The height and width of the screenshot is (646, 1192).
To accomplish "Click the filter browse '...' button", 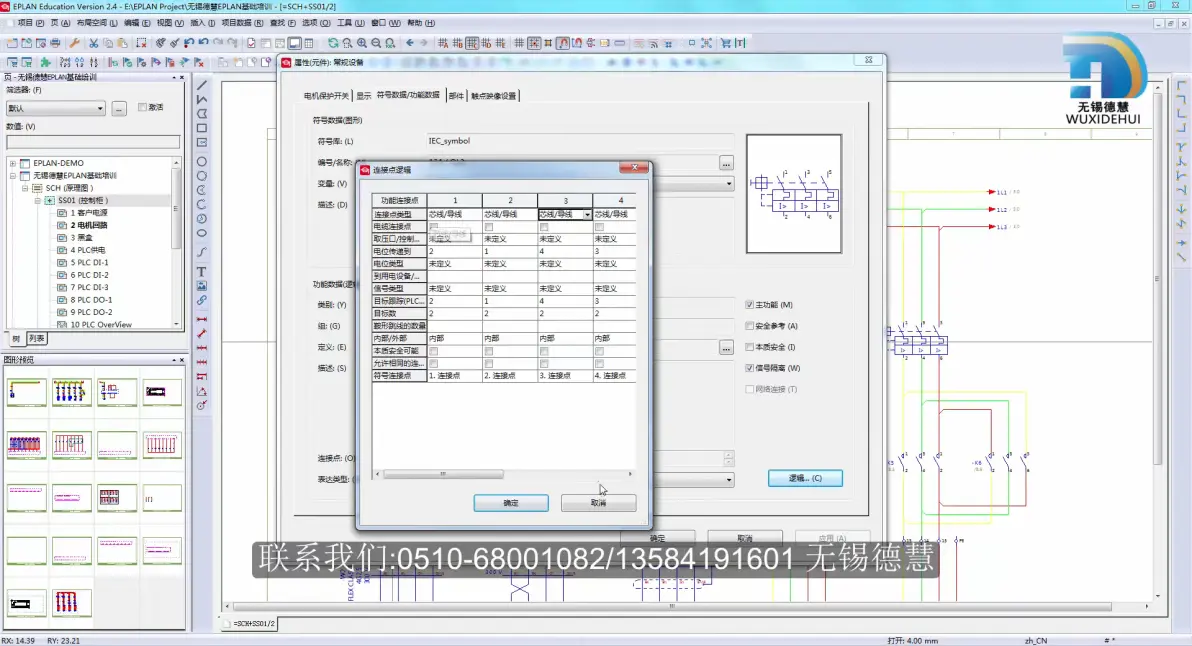I will click(x=119, y=109).
